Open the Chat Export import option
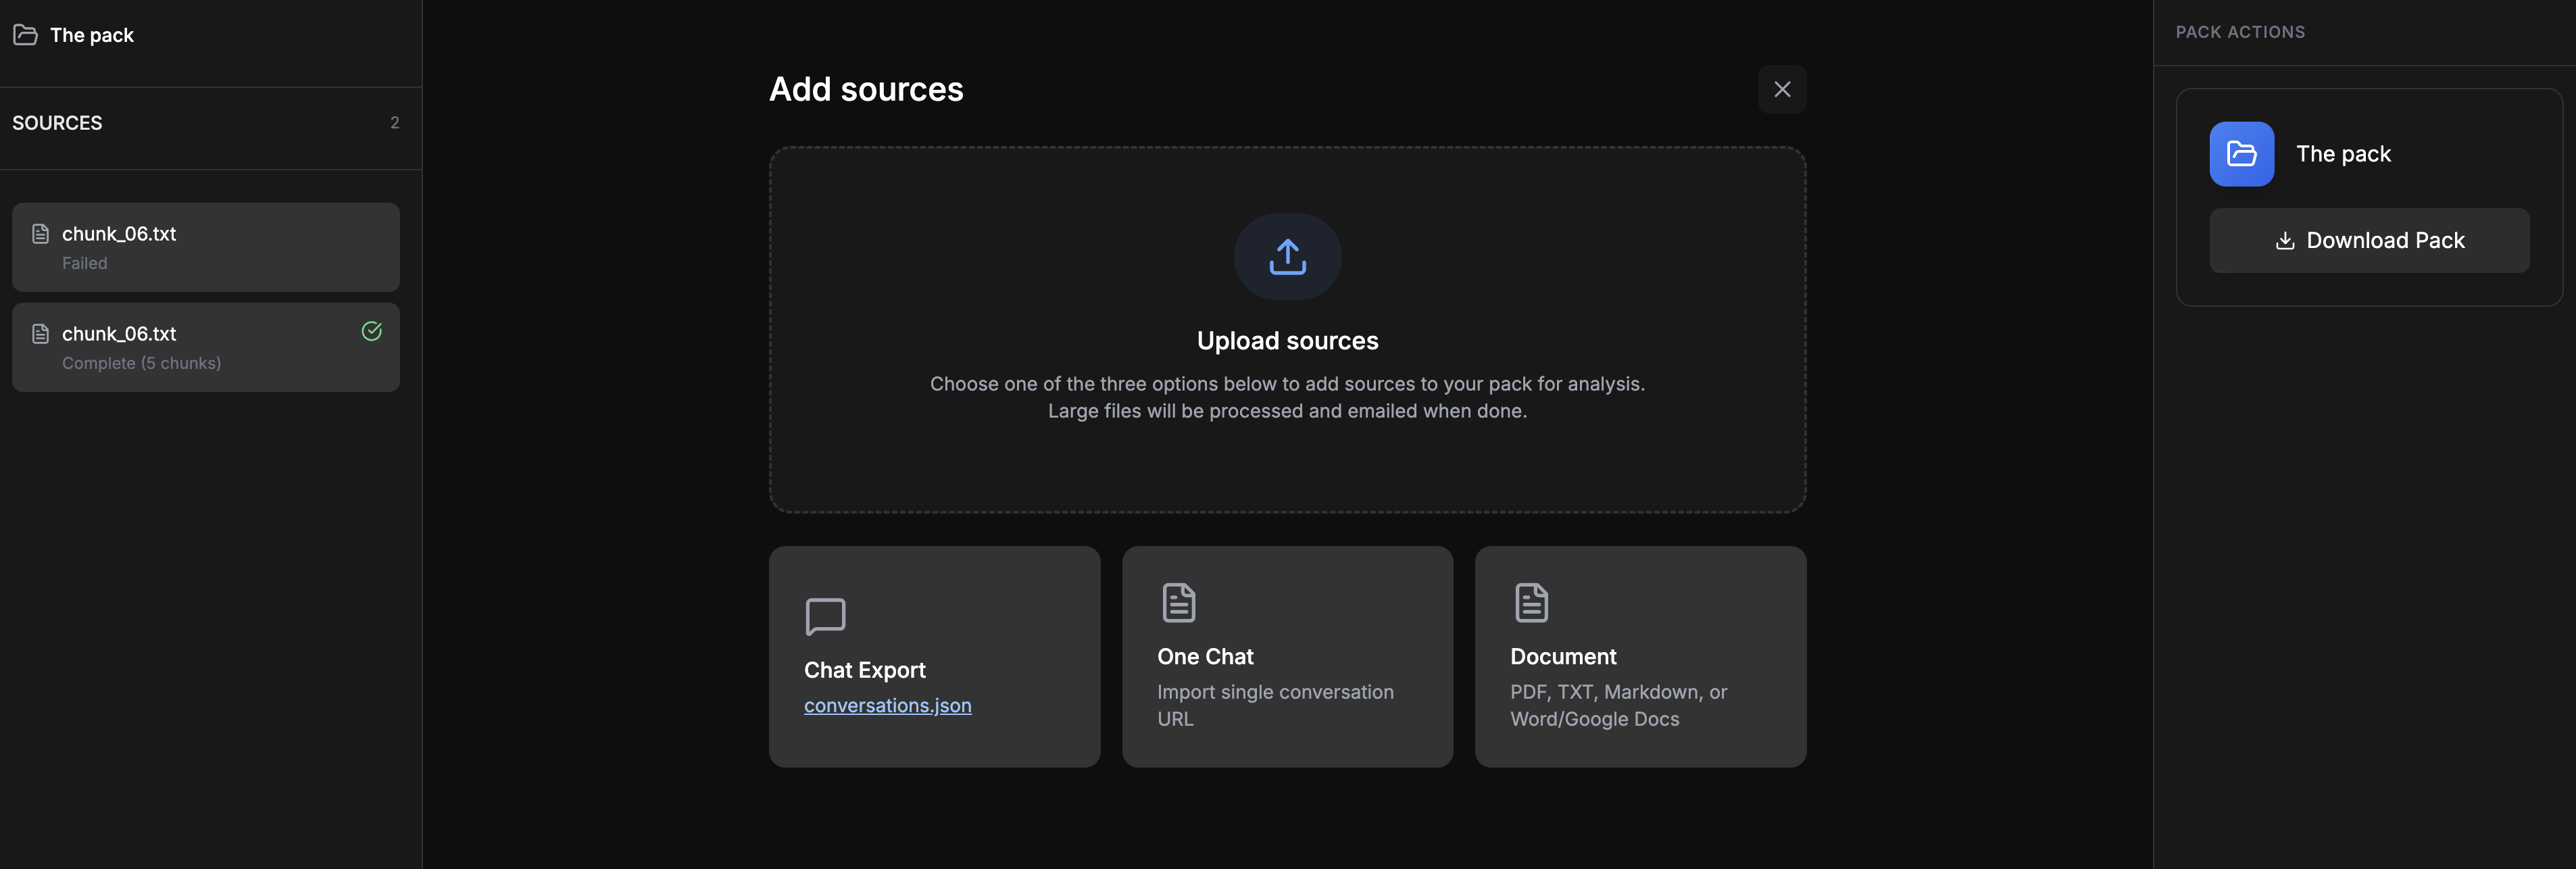Image resolution: width=2576 pixels, height=869 pixels. point(934,657)
